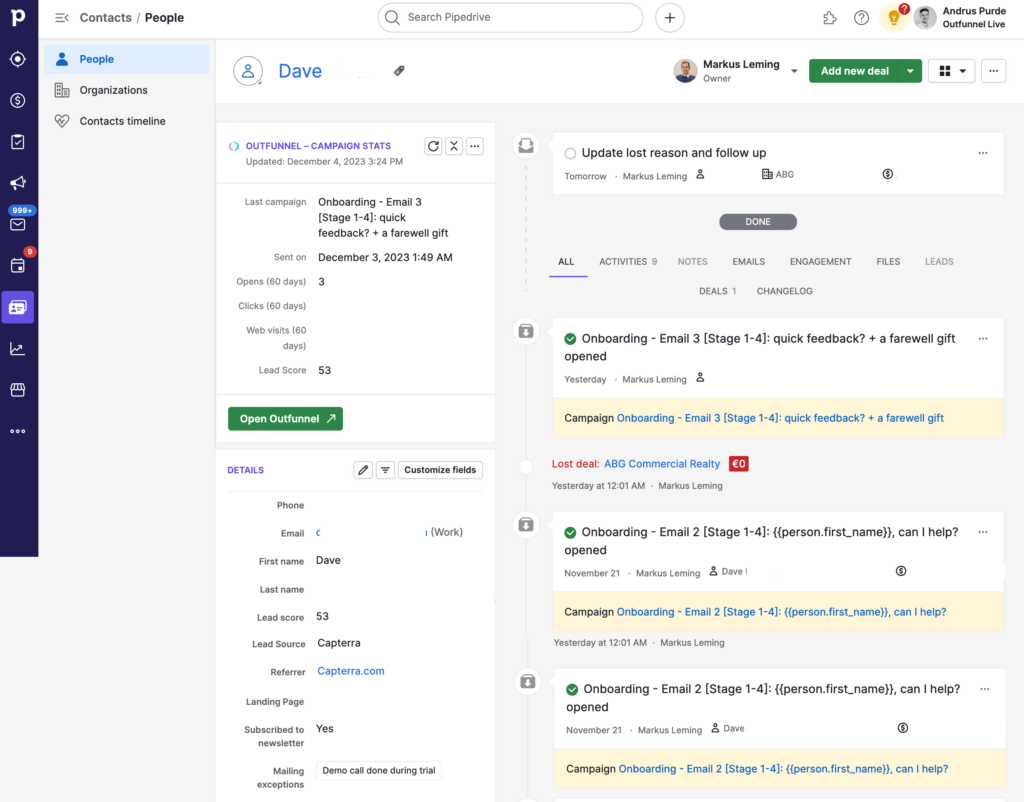Switch to the Emails tab

pos(748,262)
